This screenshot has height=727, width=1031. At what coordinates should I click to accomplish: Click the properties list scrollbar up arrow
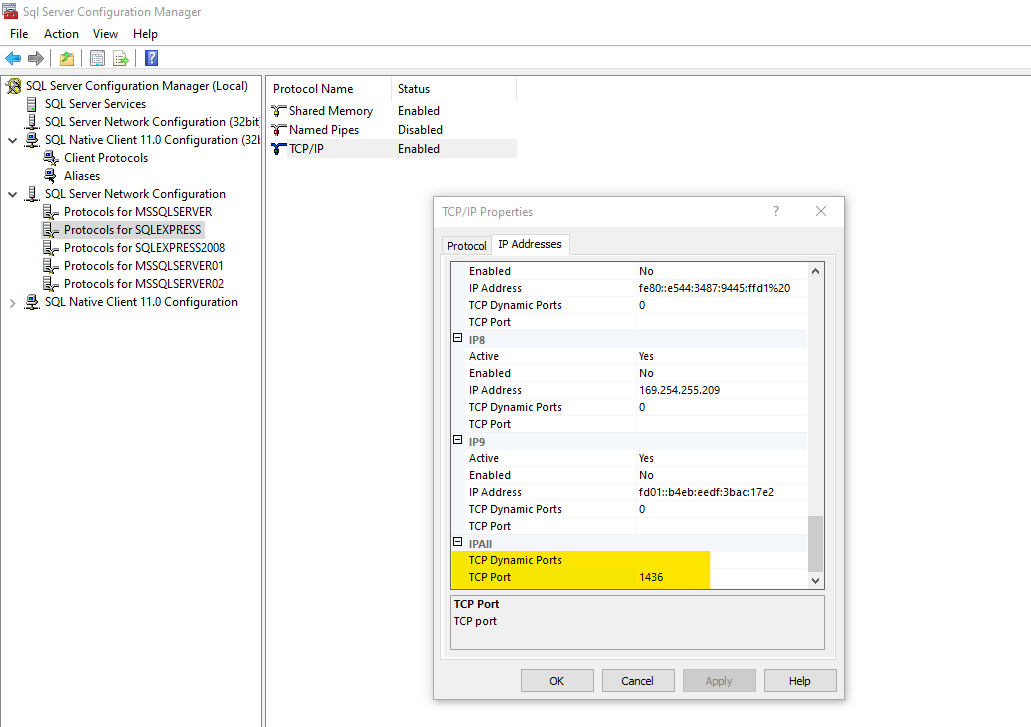coord(815,271)
